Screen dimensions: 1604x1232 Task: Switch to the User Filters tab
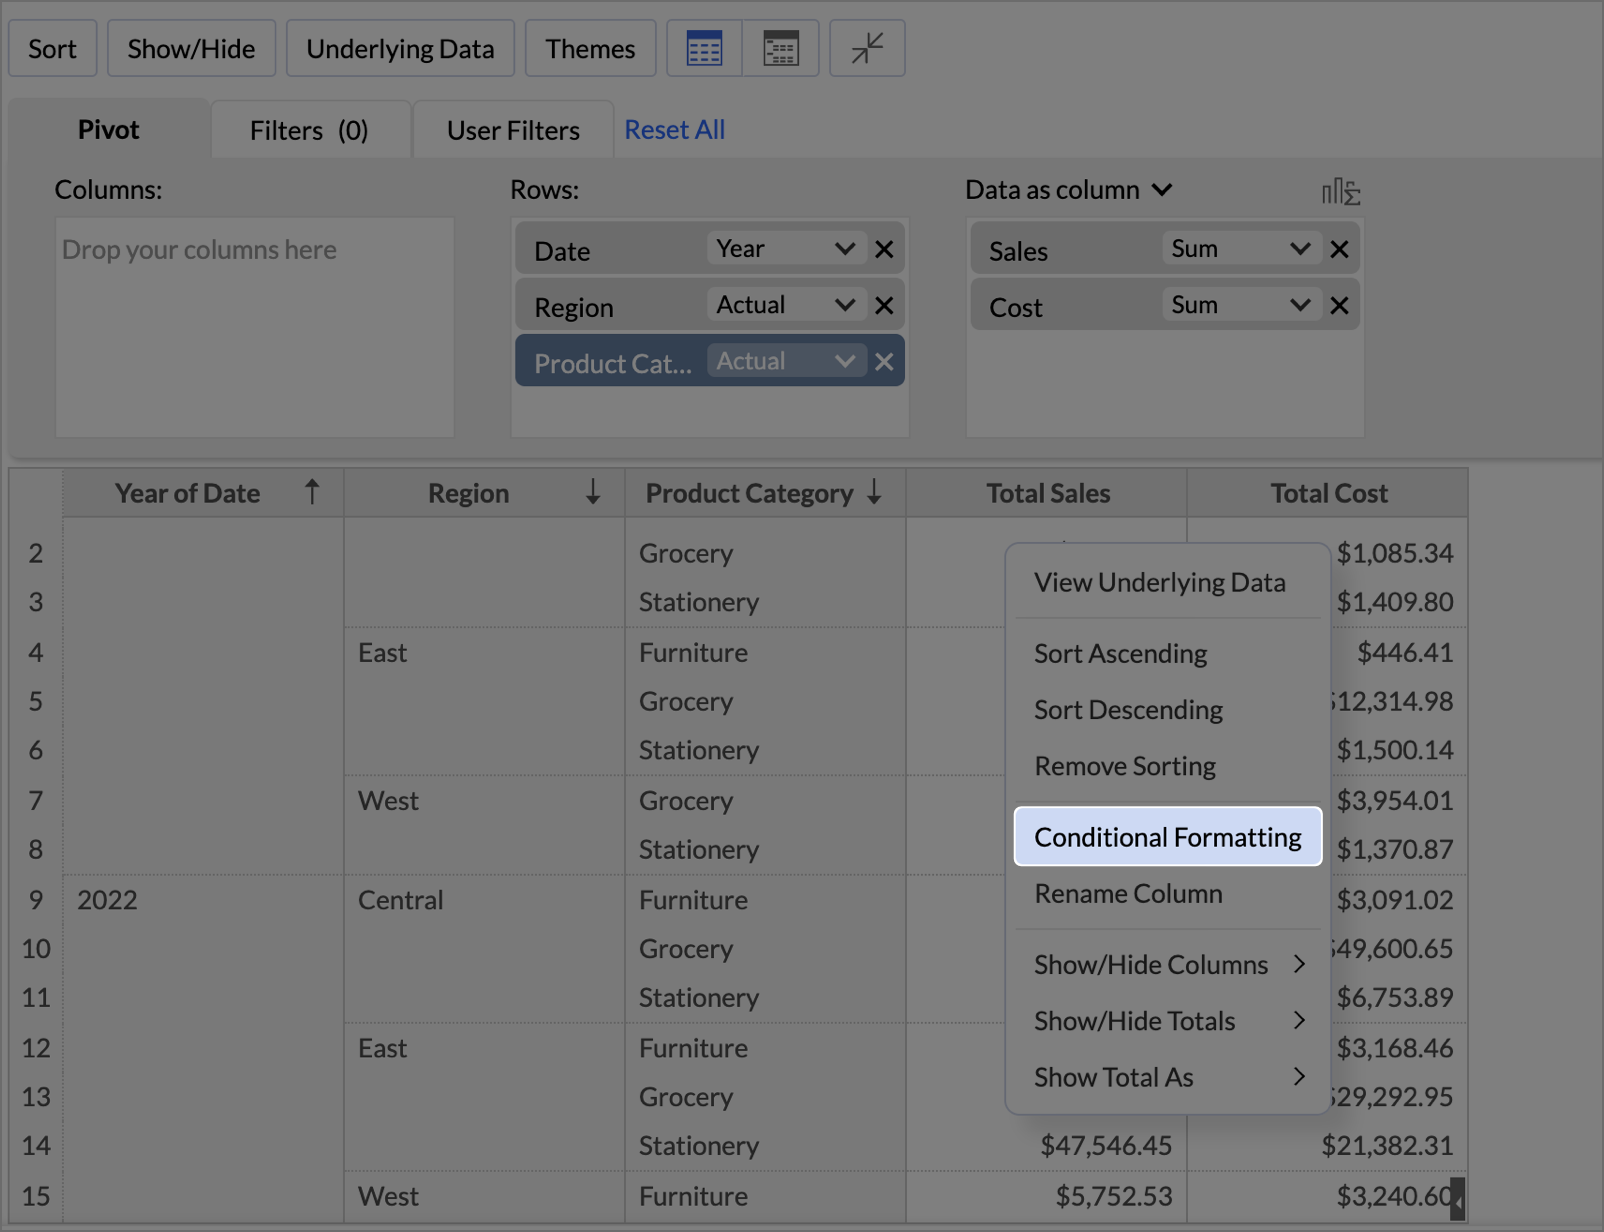click(513, 130)
